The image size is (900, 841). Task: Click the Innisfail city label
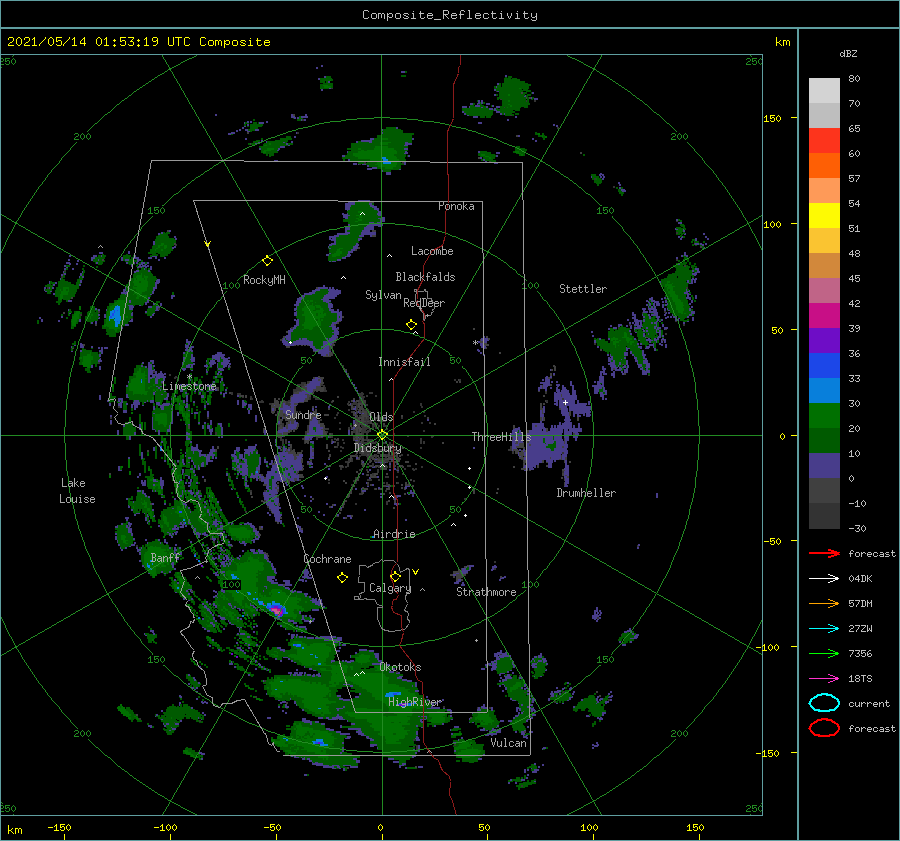pyautogui.click(x=404, y=362)
